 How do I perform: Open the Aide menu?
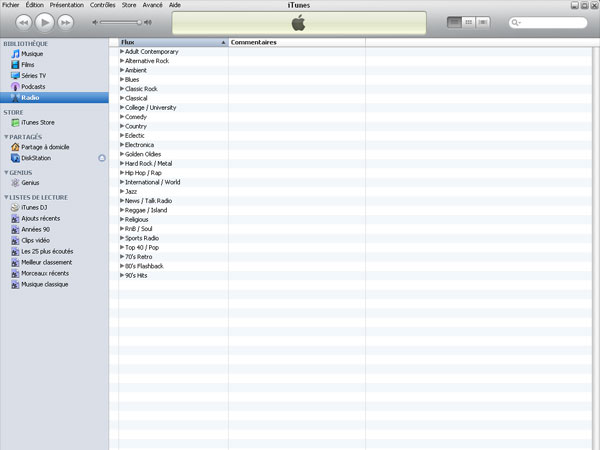click(x=175, y=5)
